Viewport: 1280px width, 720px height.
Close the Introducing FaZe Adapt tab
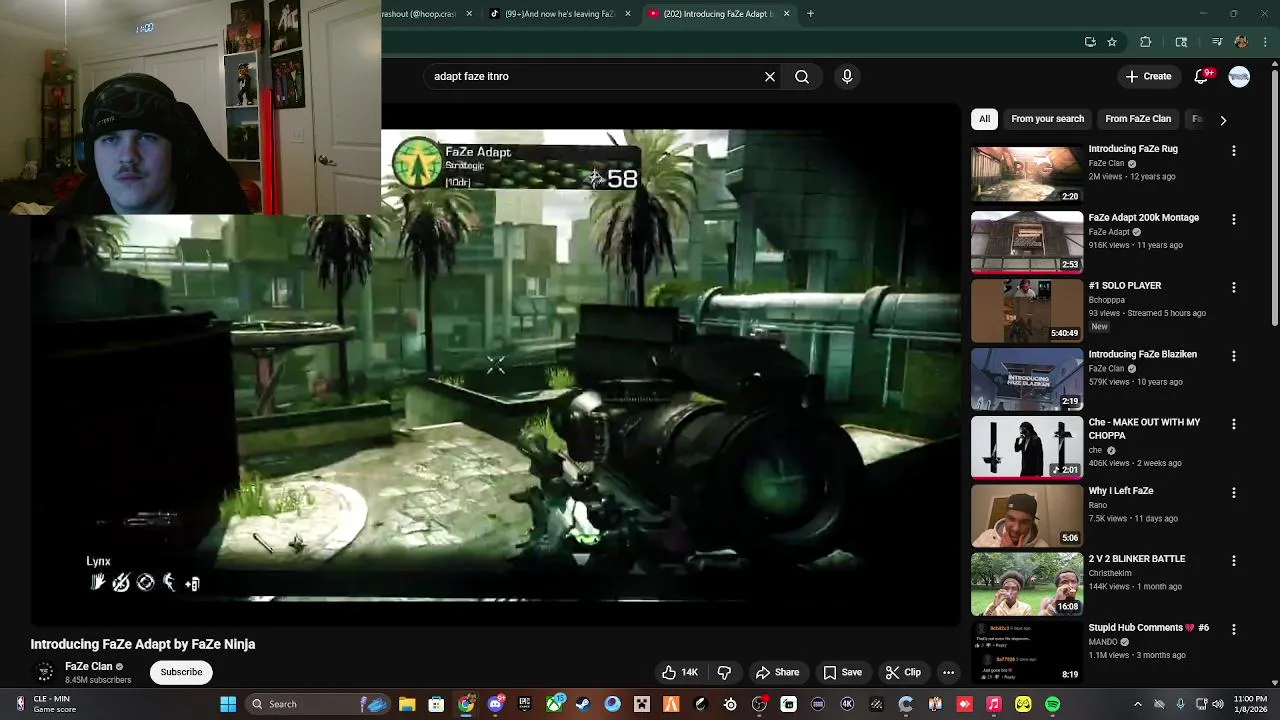pyautogui.click(x=786, y=14)
